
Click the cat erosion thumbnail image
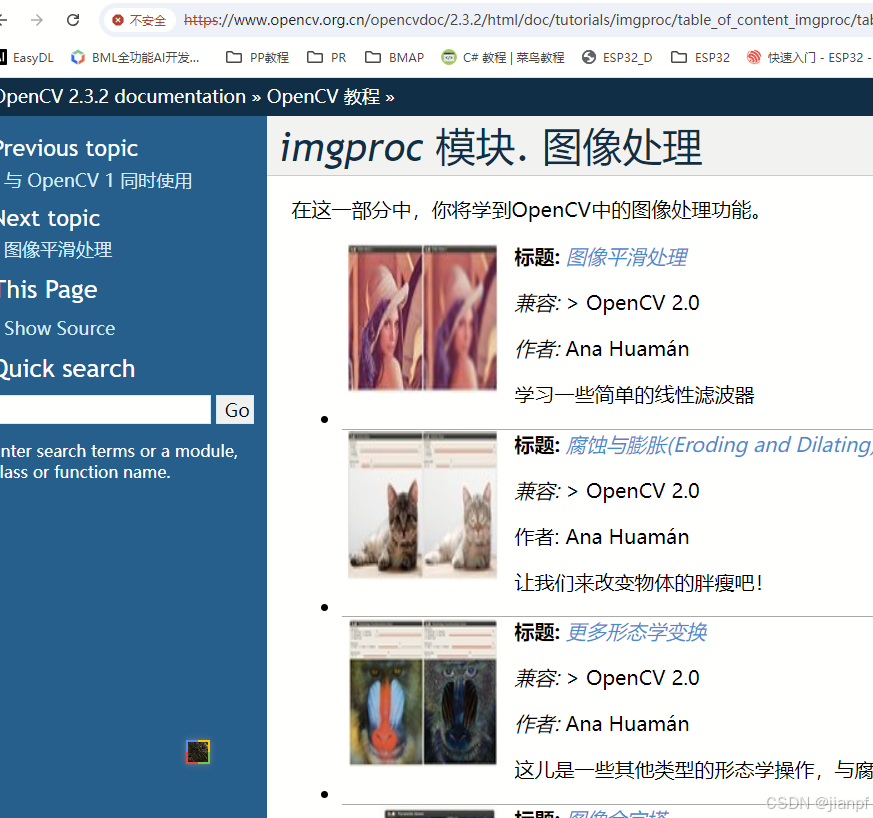[x=423, y=505]
